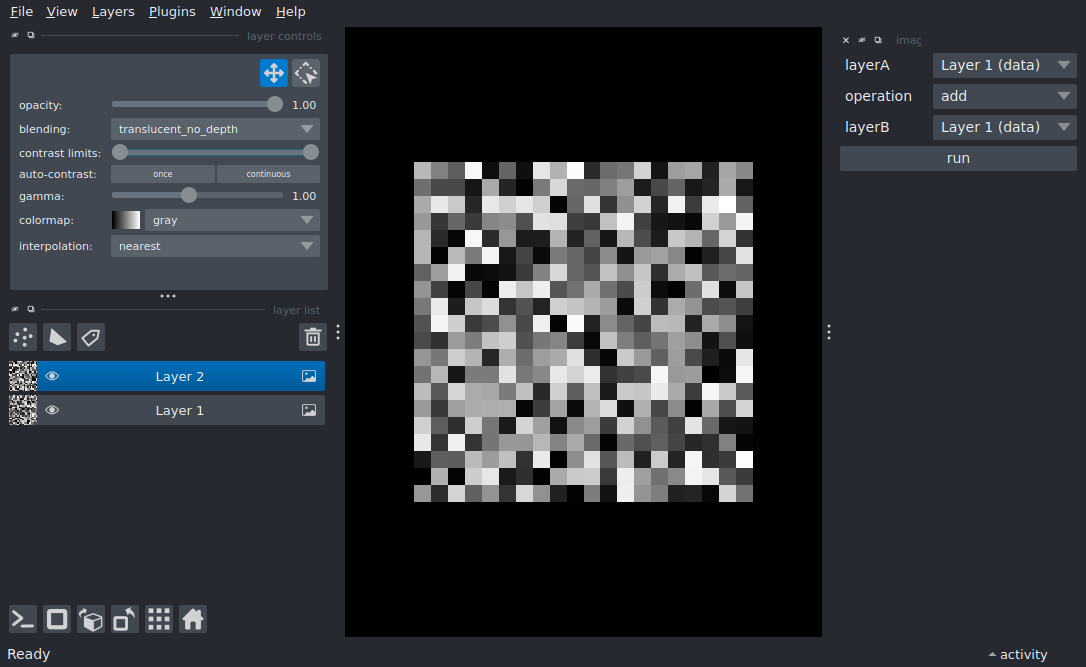Click auto-contrast continuous button
The height and width of the screenshot is (667, 1086).
pos(268,174)
